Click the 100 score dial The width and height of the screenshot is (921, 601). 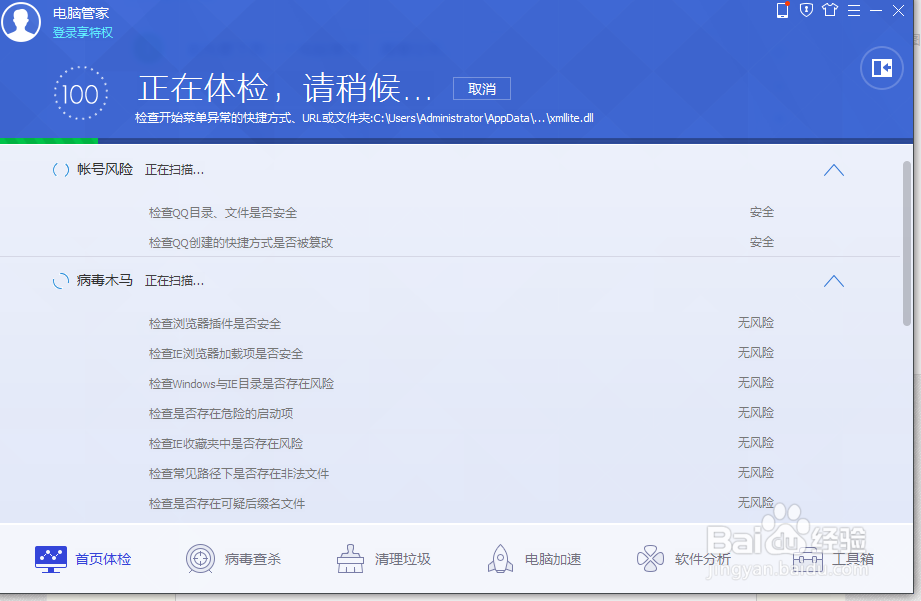click(80, 93)
